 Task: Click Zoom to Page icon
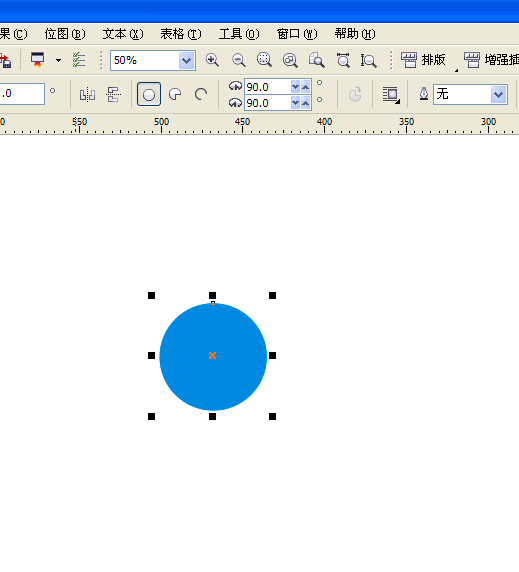[x=316, y=60]
